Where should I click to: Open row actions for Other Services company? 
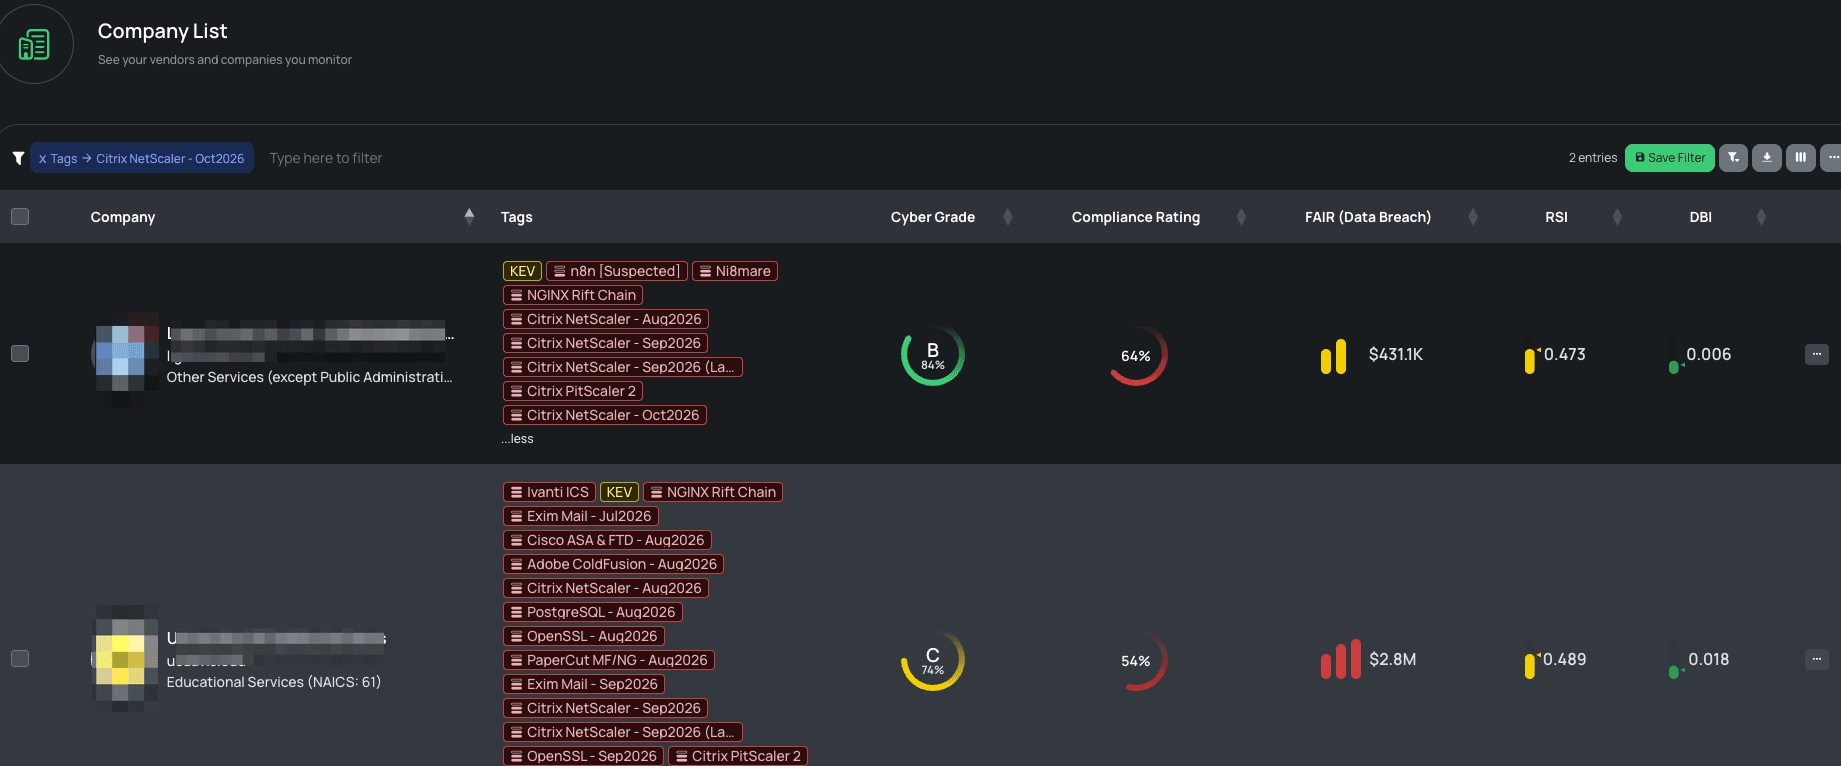click(1817, 354)
